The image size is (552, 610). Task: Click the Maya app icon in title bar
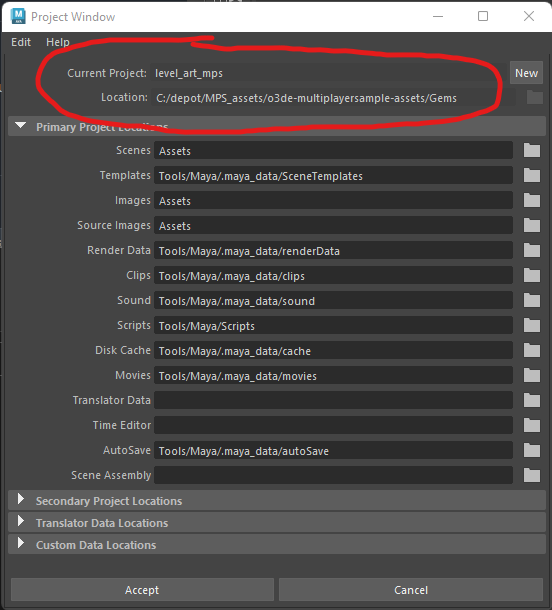tap(18, 16)
